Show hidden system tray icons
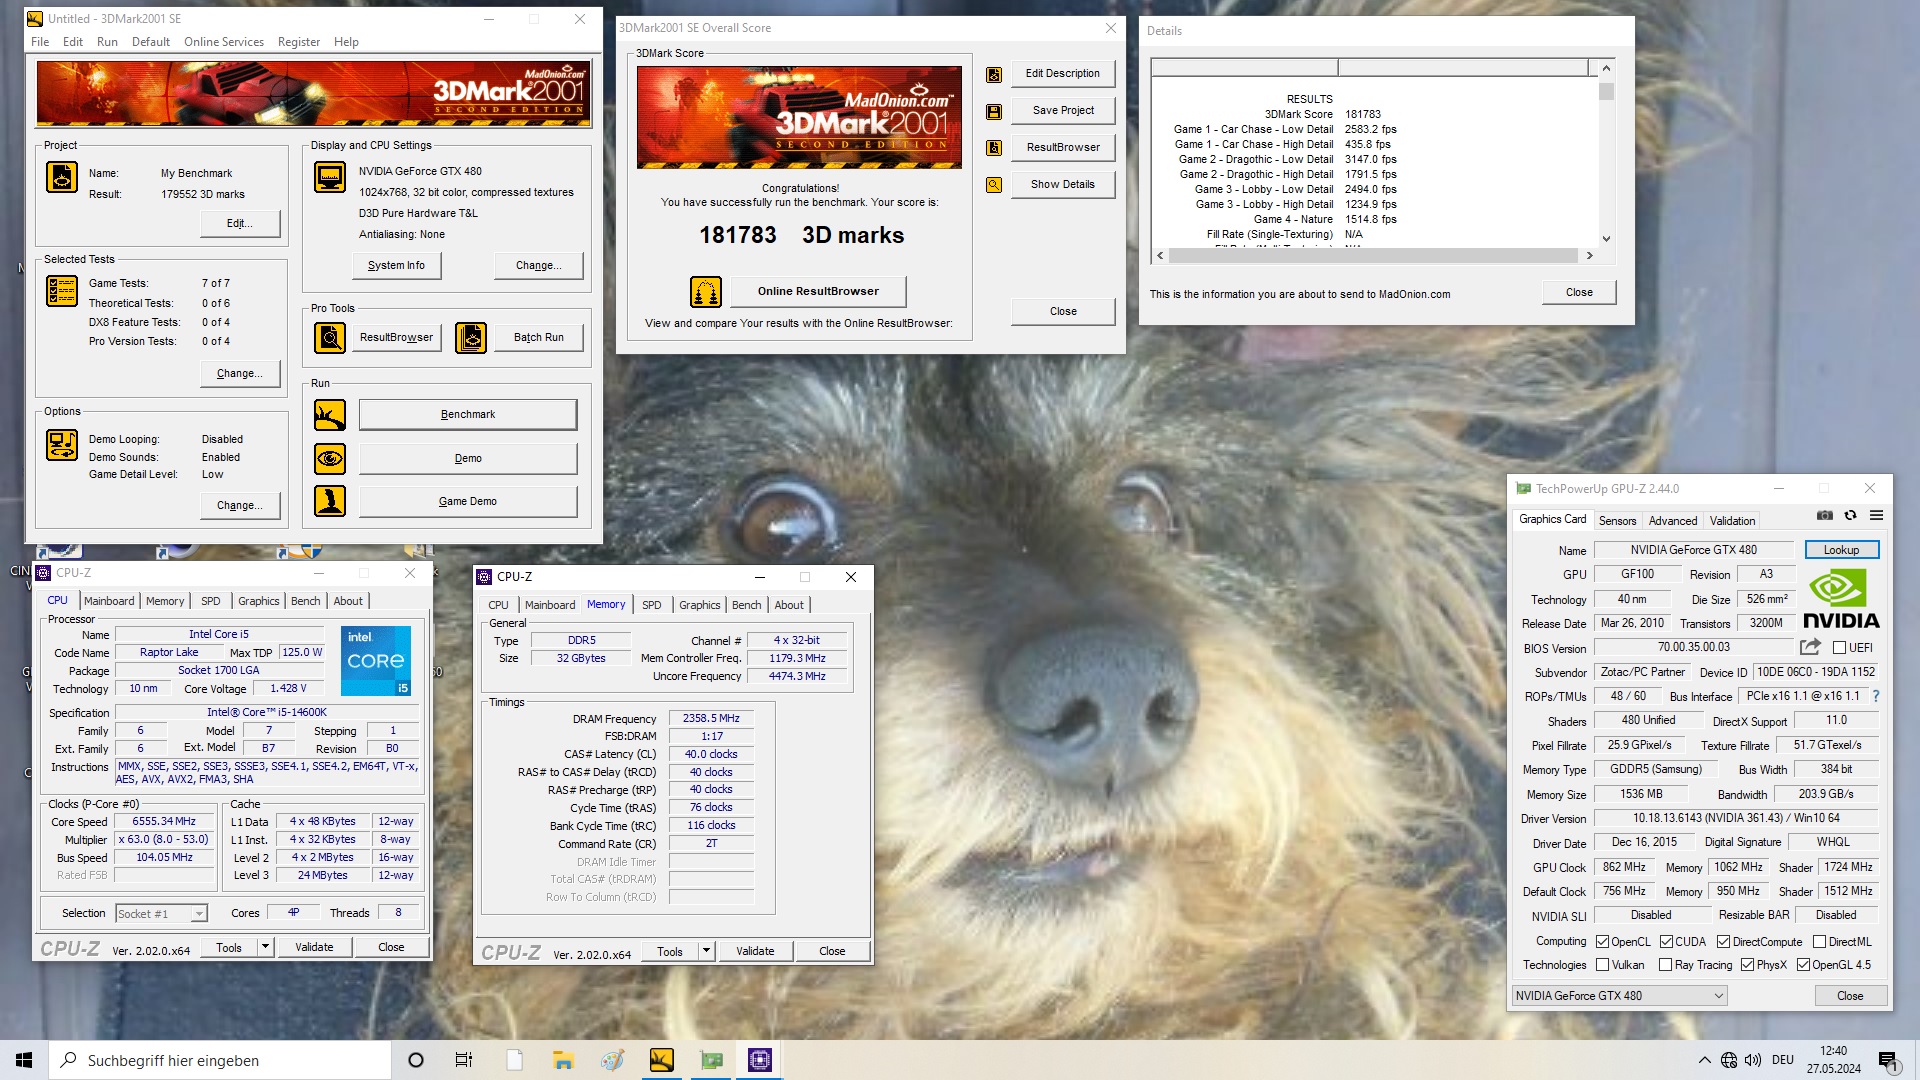The width and height of the screenshot is (1920, 1080). 1704,1060
